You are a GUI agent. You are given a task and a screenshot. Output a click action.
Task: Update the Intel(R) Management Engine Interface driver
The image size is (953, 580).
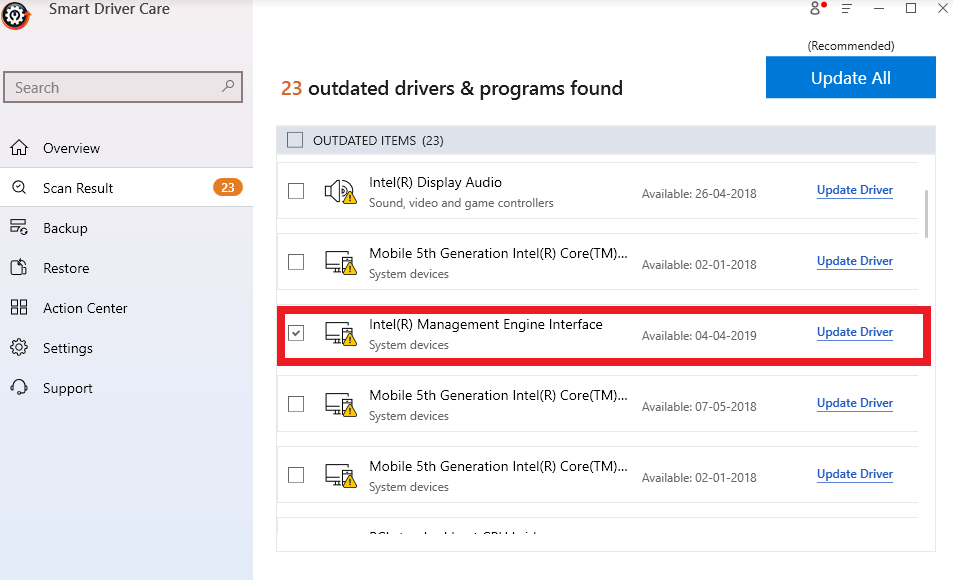click(x=854, y=332)
